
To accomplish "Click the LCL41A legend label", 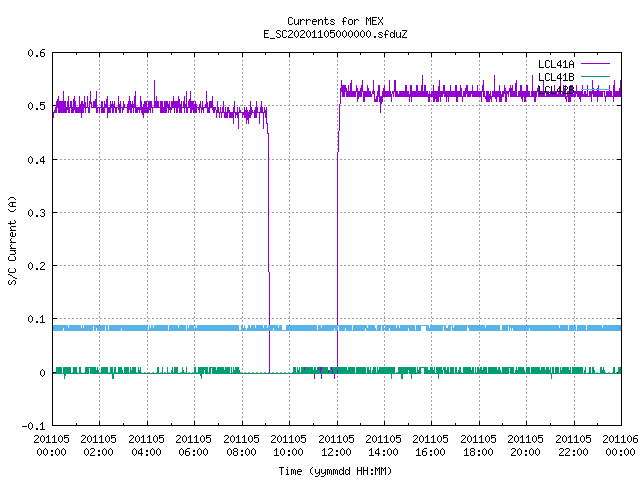I will [x=556, y=64].
